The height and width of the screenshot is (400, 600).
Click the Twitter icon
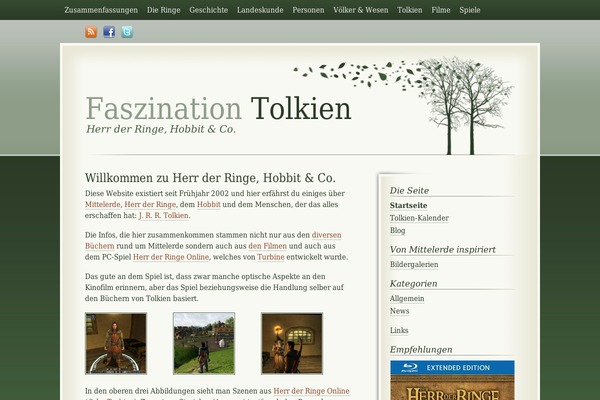click(x=127, y=32)
